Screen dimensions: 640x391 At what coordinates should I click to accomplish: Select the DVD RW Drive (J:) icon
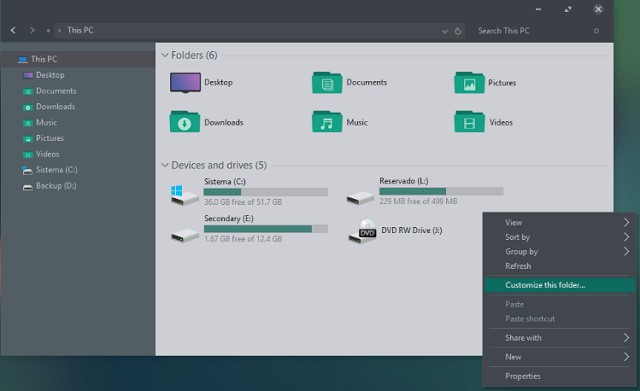click(362, 231)
